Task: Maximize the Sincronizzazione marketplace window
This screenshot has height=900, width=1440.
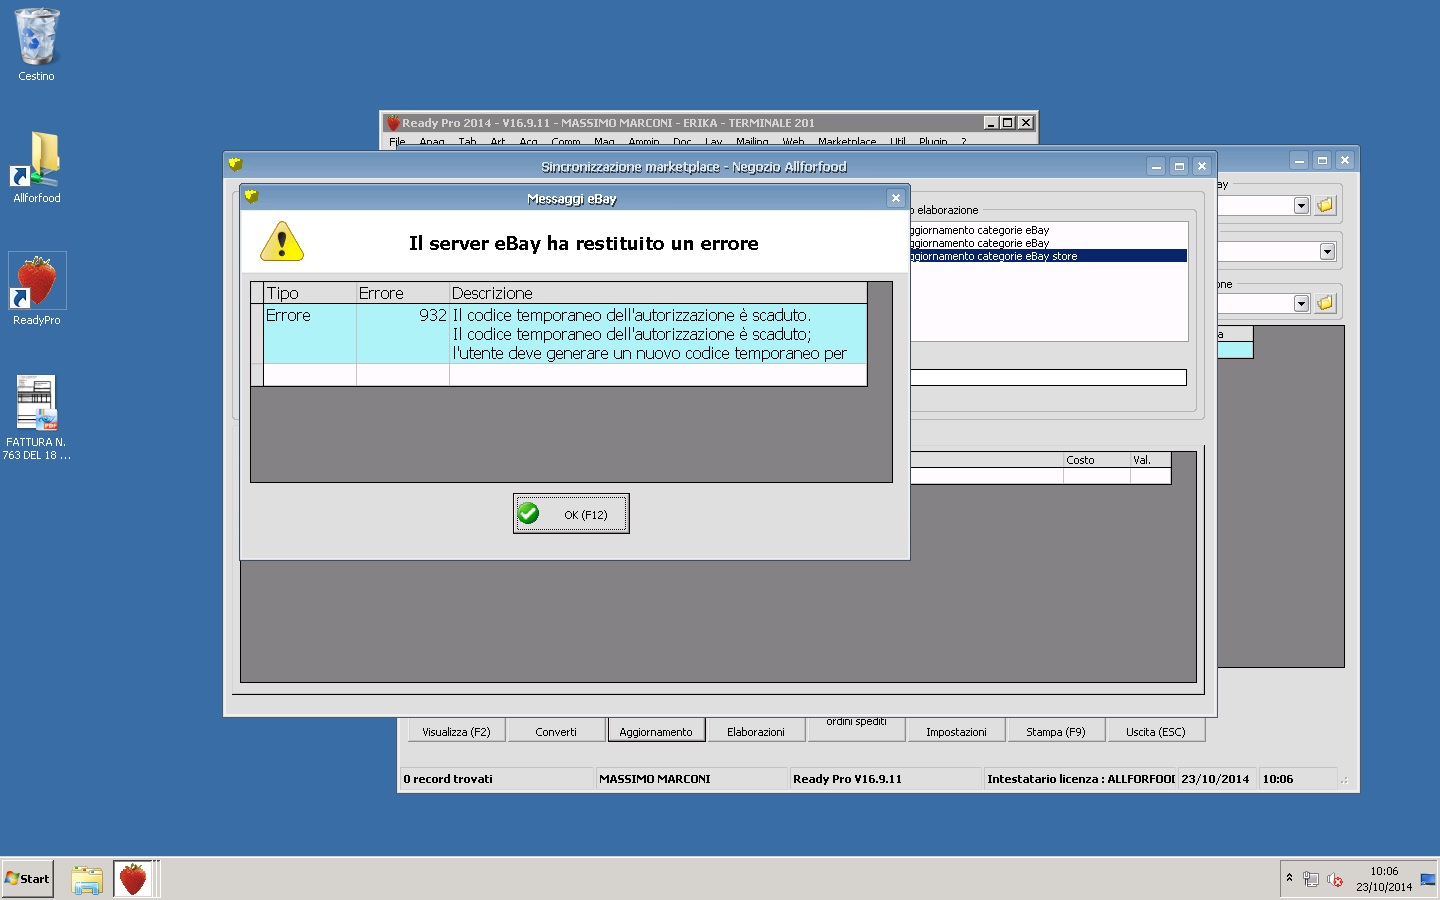Action: (1179, 167)
